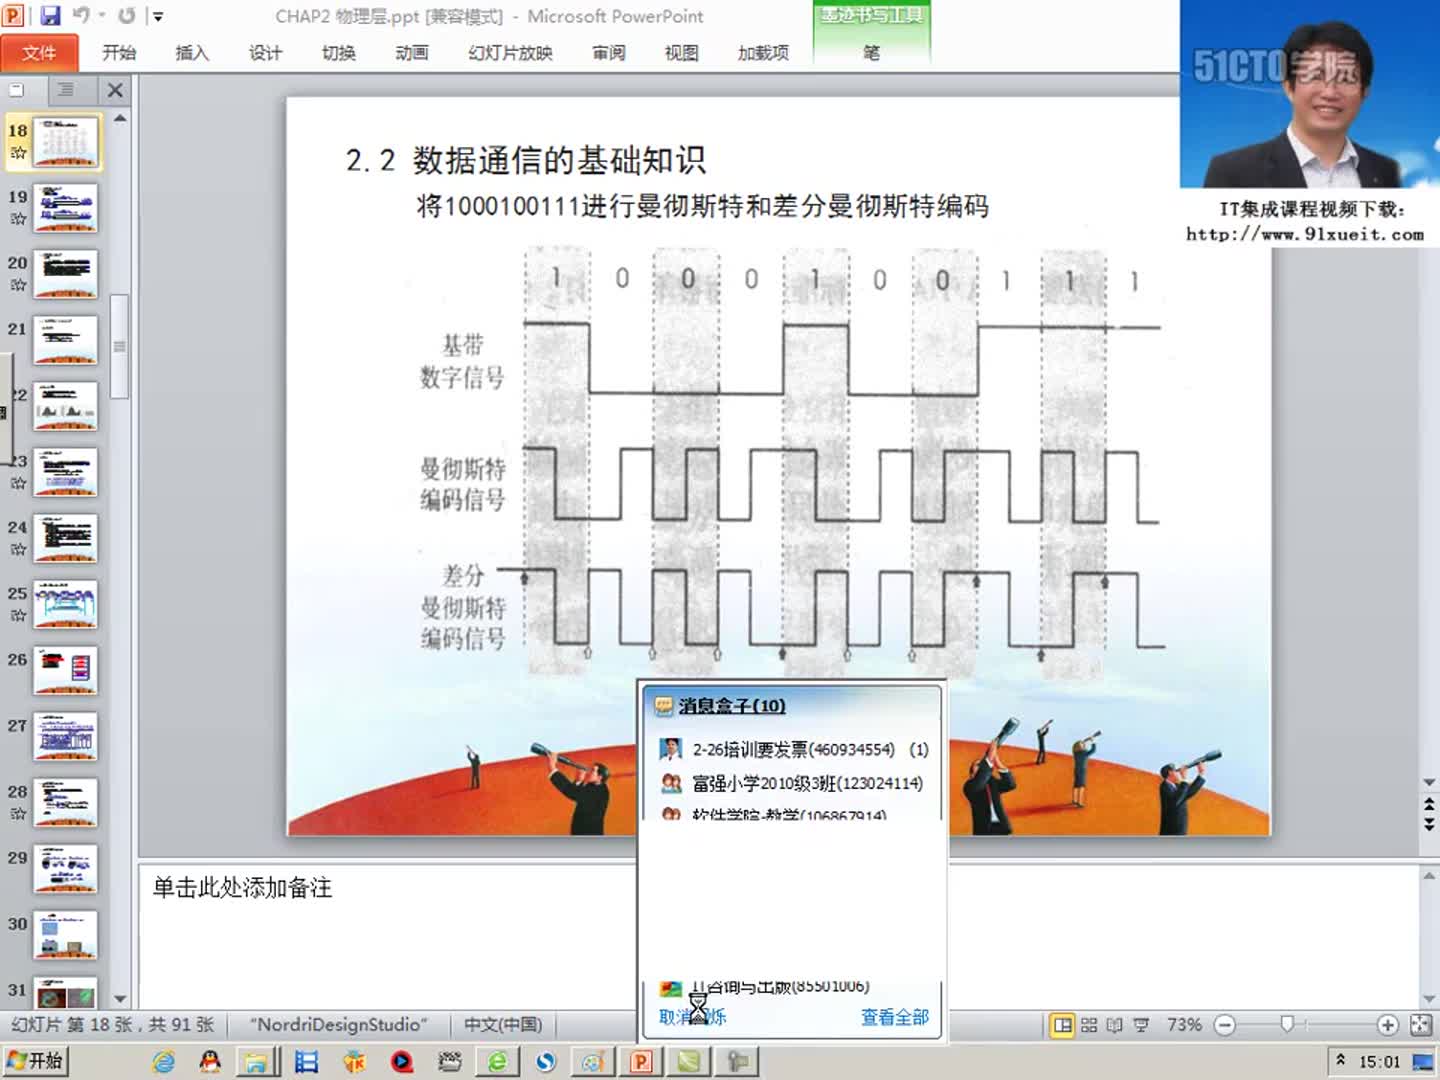Click the zoom slider handle

(x=1287, y=1024)
